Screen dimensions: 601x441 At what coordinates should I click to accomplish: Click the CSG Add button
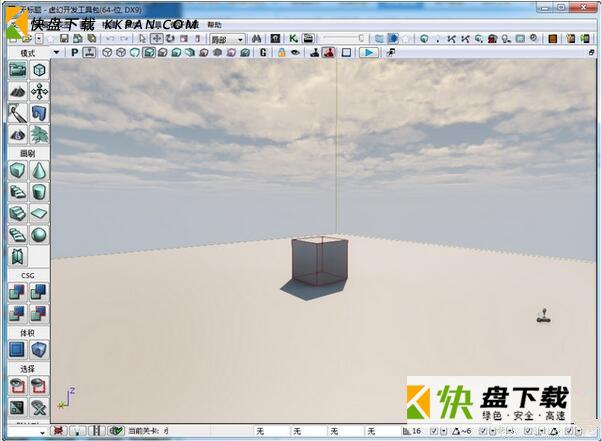tap(18, 292)
